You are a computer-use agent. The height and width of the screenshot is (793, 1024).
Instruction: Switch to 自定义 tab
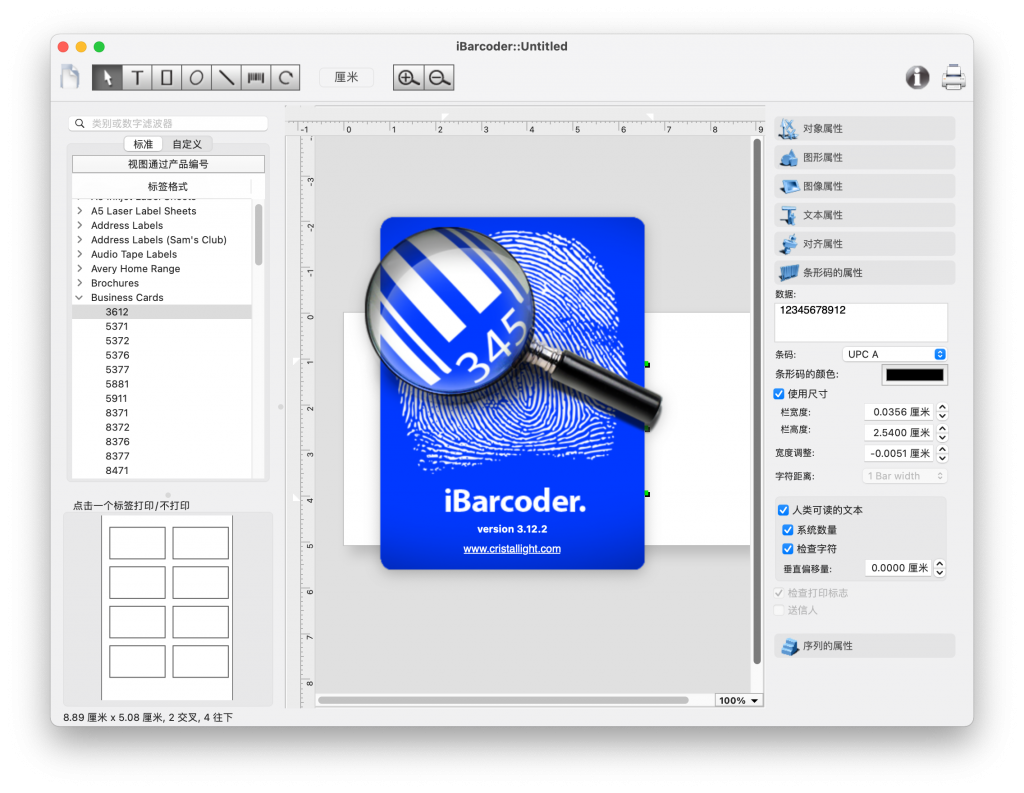point(187,144)
